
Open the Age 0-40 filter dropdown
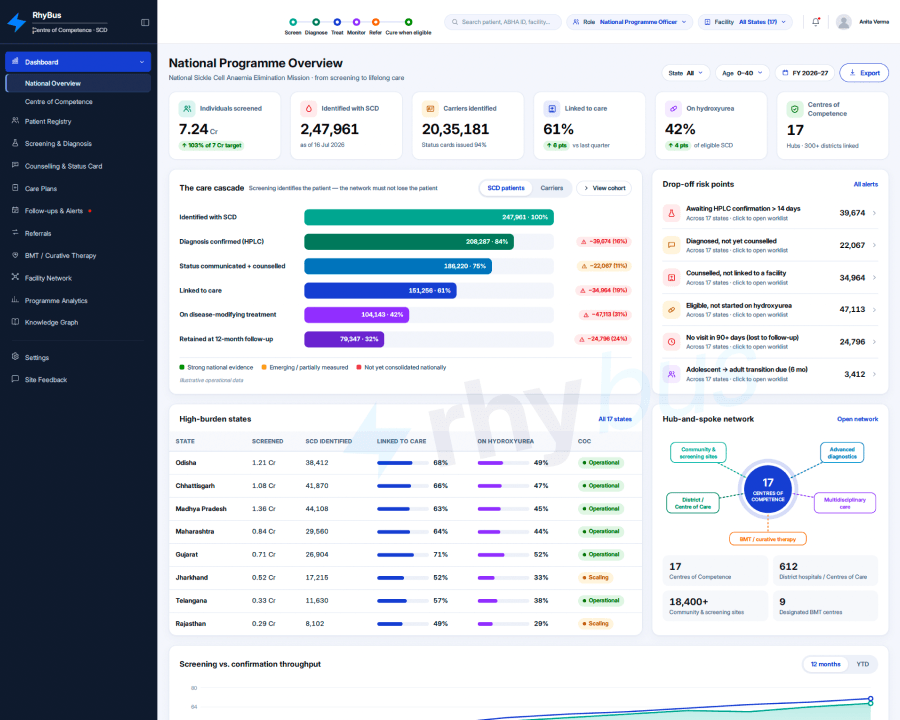click(x=743, y=73)
